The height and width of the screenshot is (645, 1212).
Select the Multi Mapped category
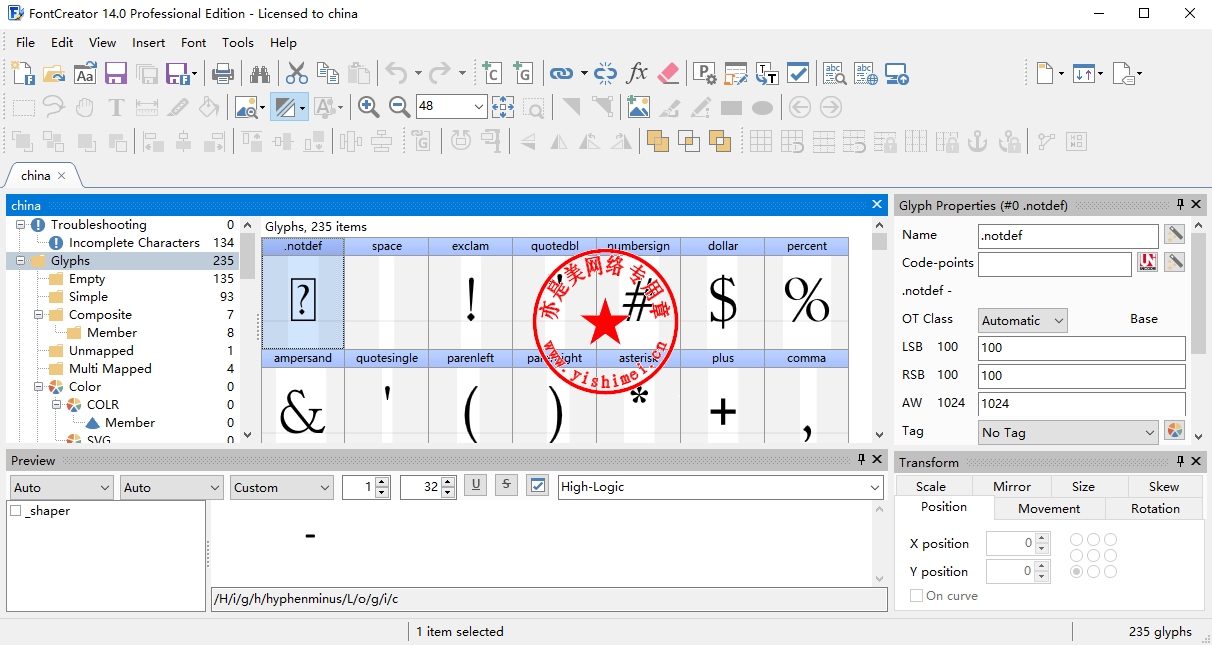pyautogui.click(x=110, y=369)
